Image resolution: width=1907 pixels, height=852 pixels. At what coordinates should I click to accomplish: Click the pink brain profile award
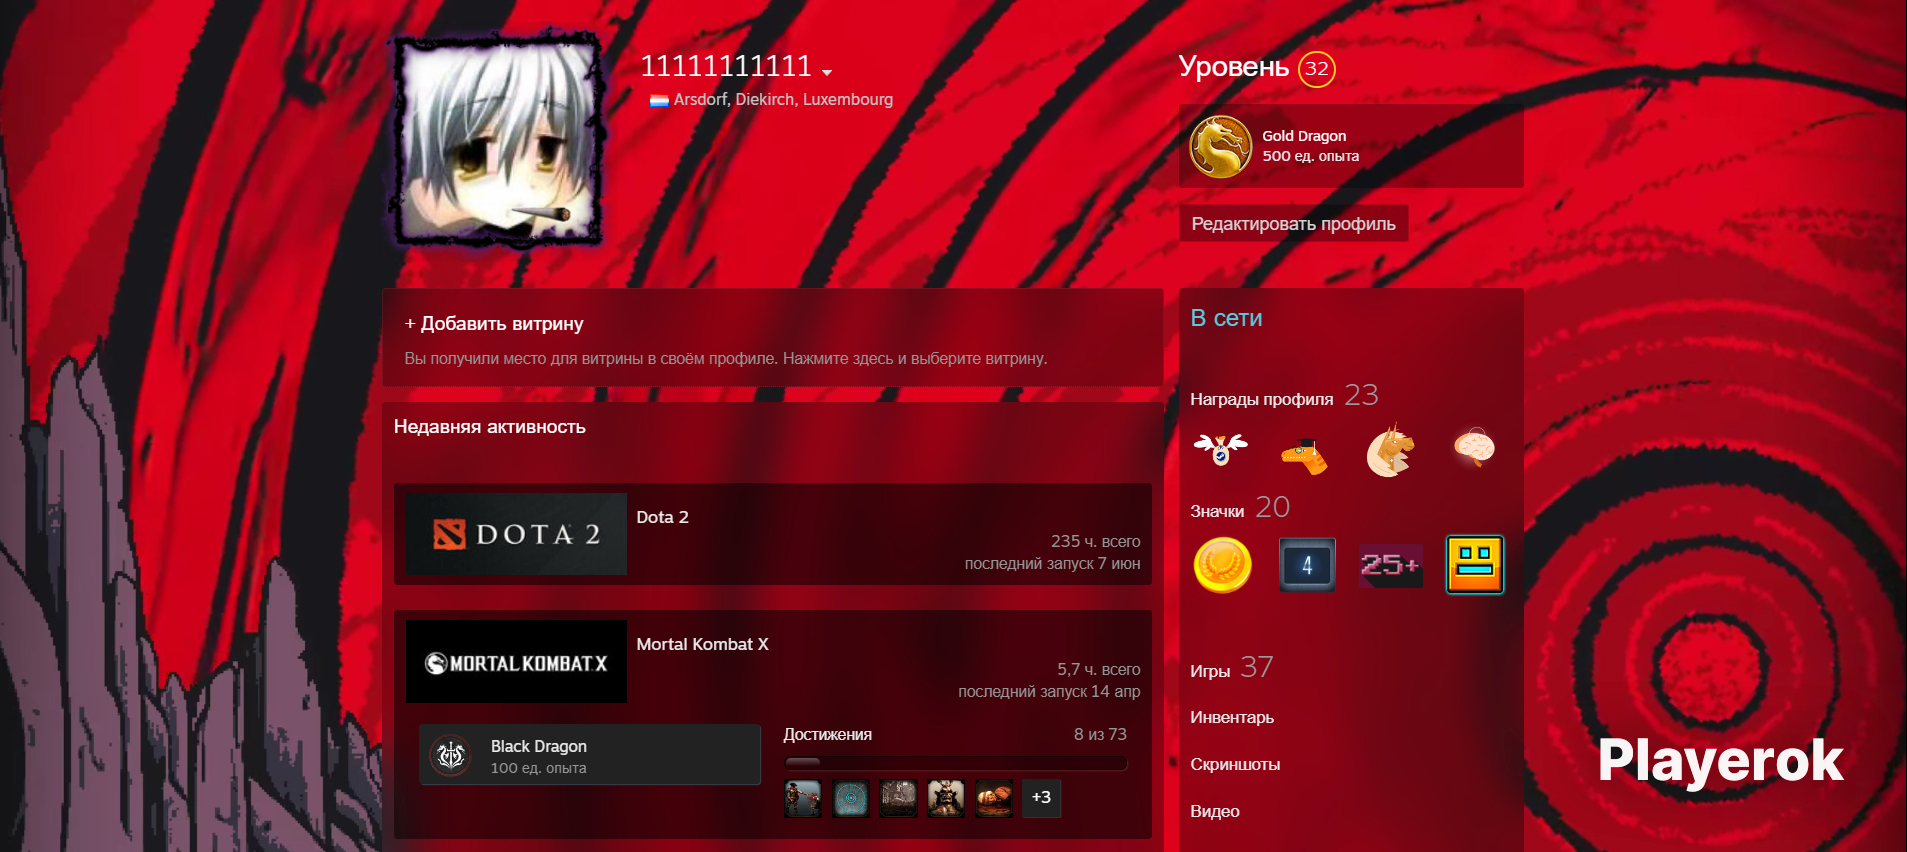click(x=1474, y=447)
